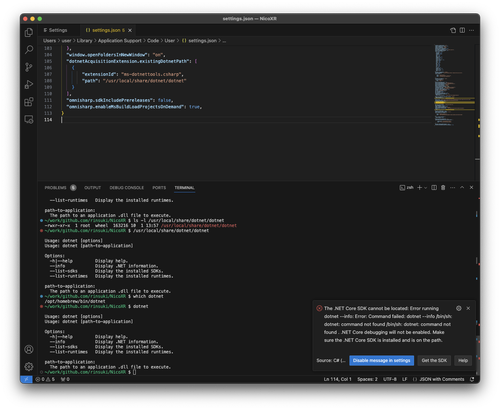Open the Extensions view
This screenshot has height=410, width=500.
tap(29, 102)
